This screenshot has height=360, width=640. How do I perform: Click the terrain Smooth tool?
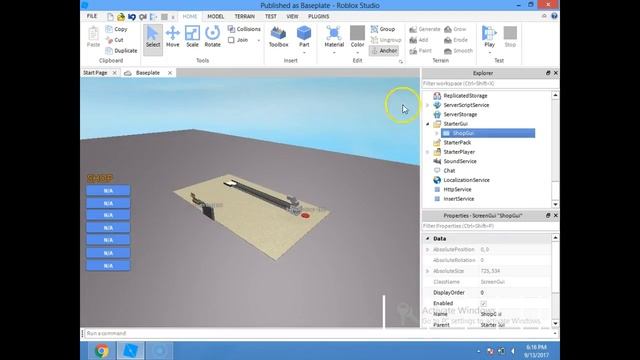point(458,51)
